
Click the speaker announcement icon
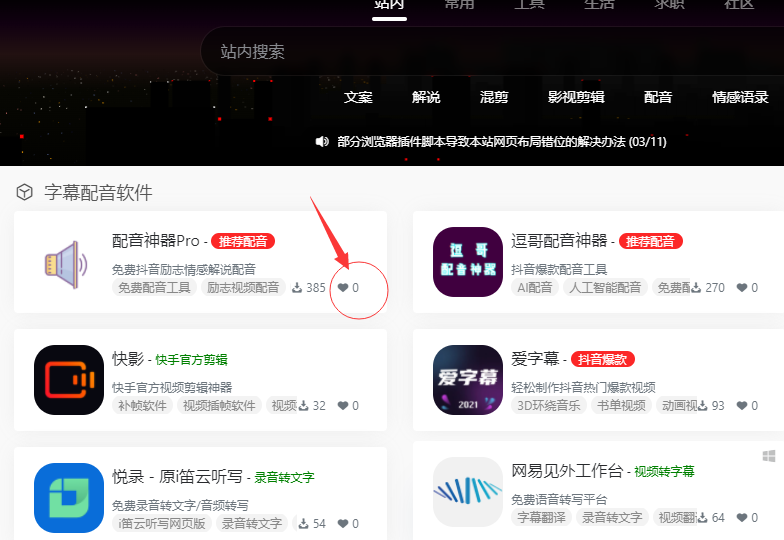click(322, 142)
